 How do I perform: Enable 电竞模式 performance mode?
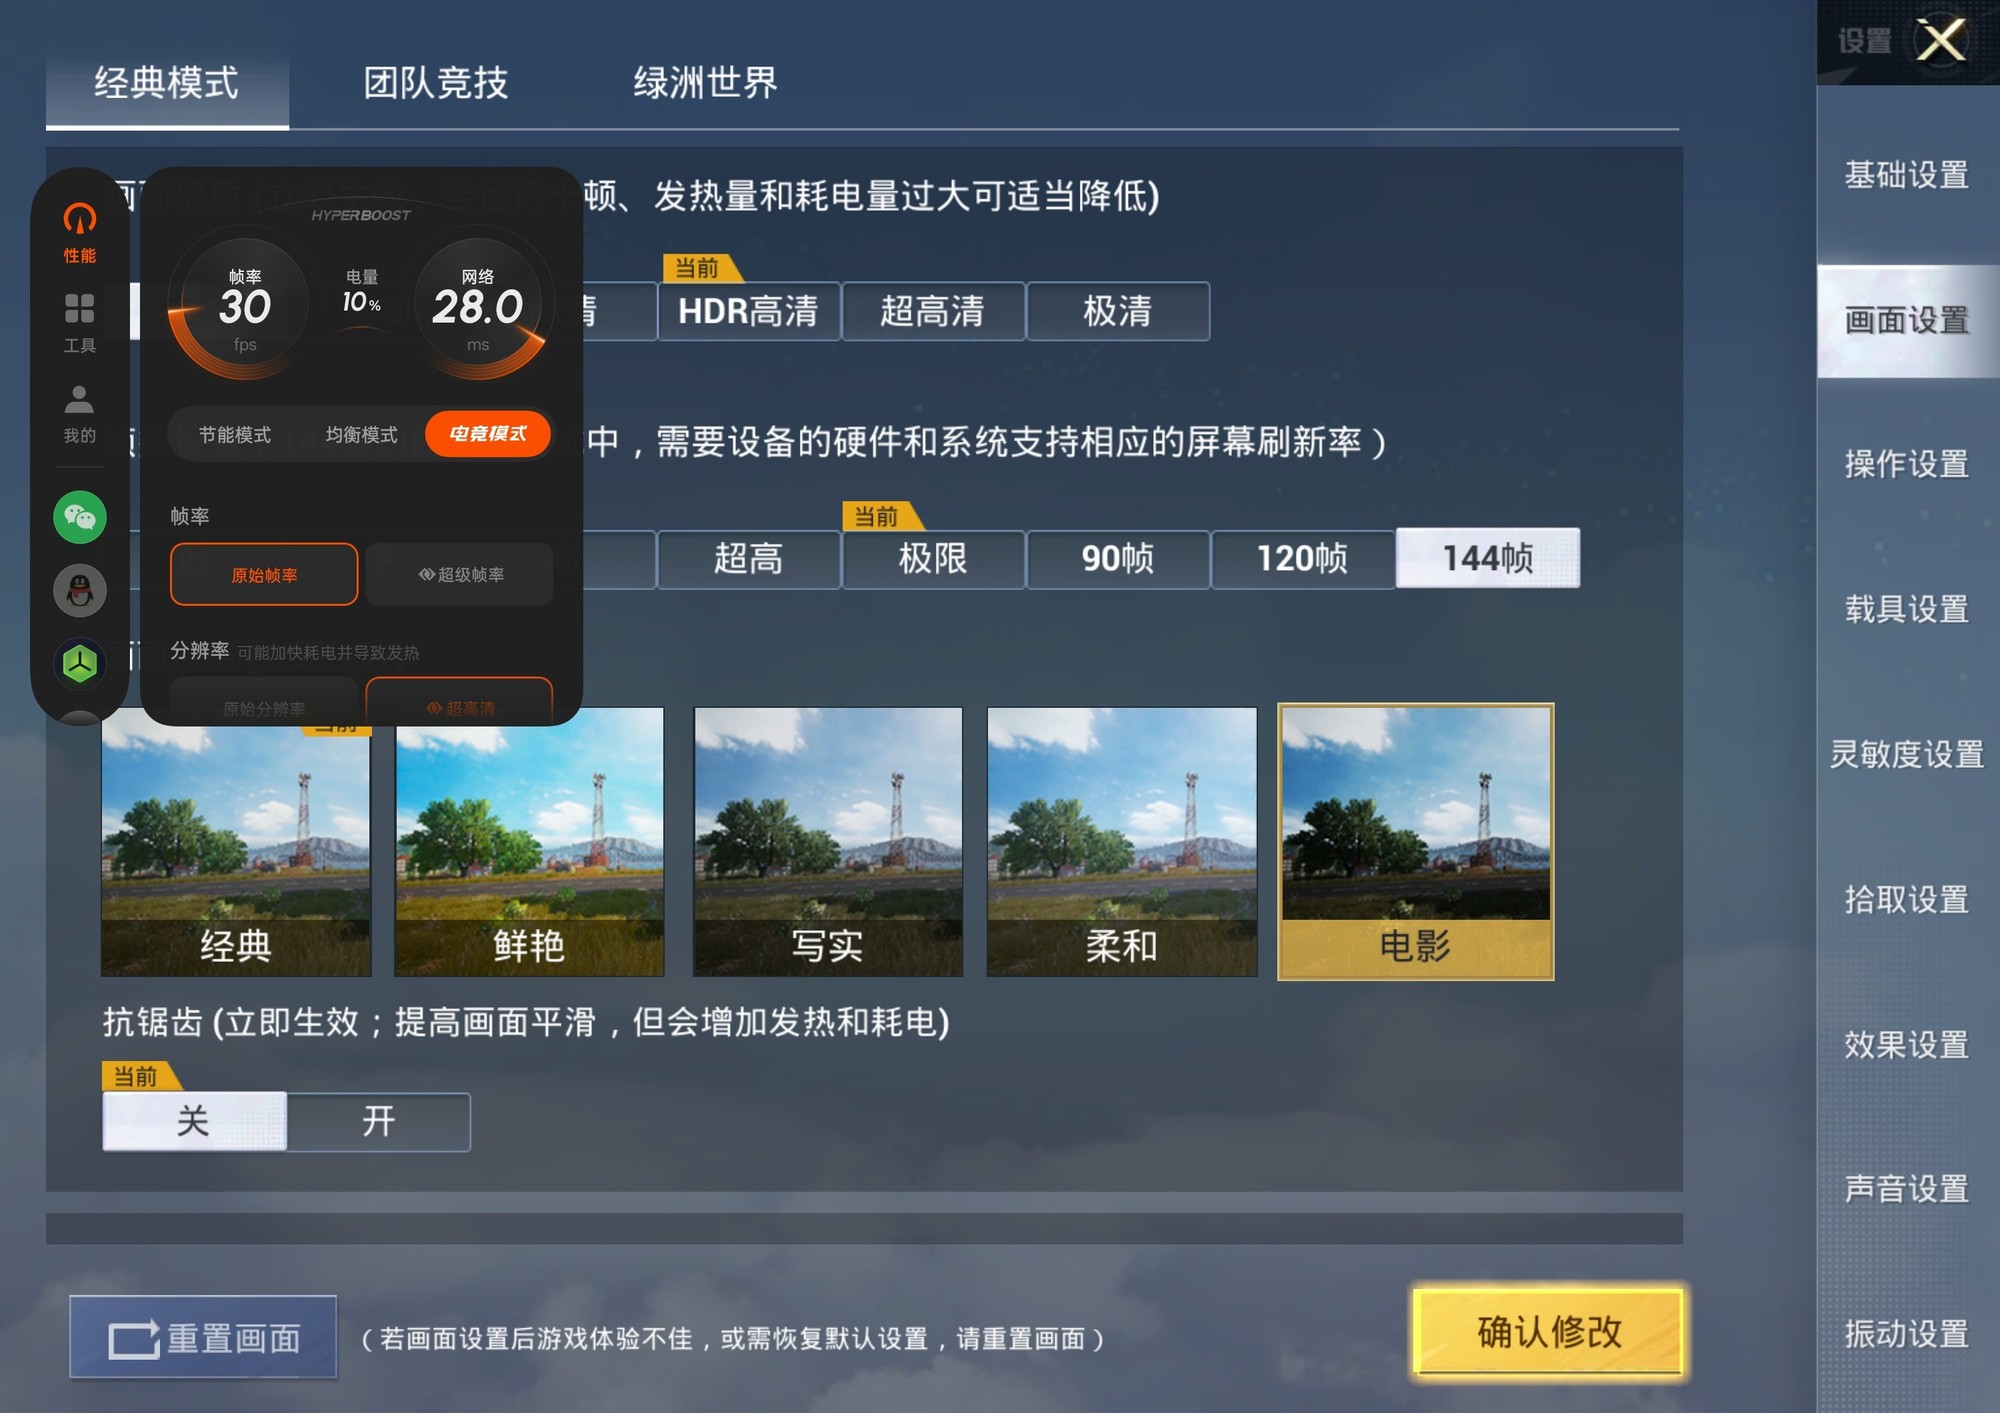click(x=488, y=434)
